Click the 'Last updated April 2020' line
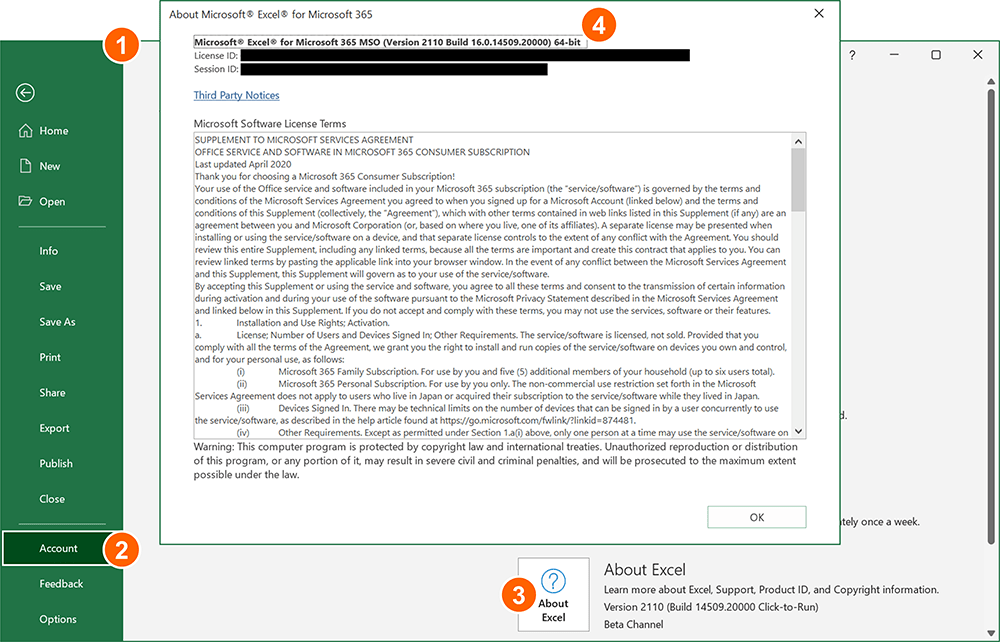 pyautogui.click(x=243, y=164)
